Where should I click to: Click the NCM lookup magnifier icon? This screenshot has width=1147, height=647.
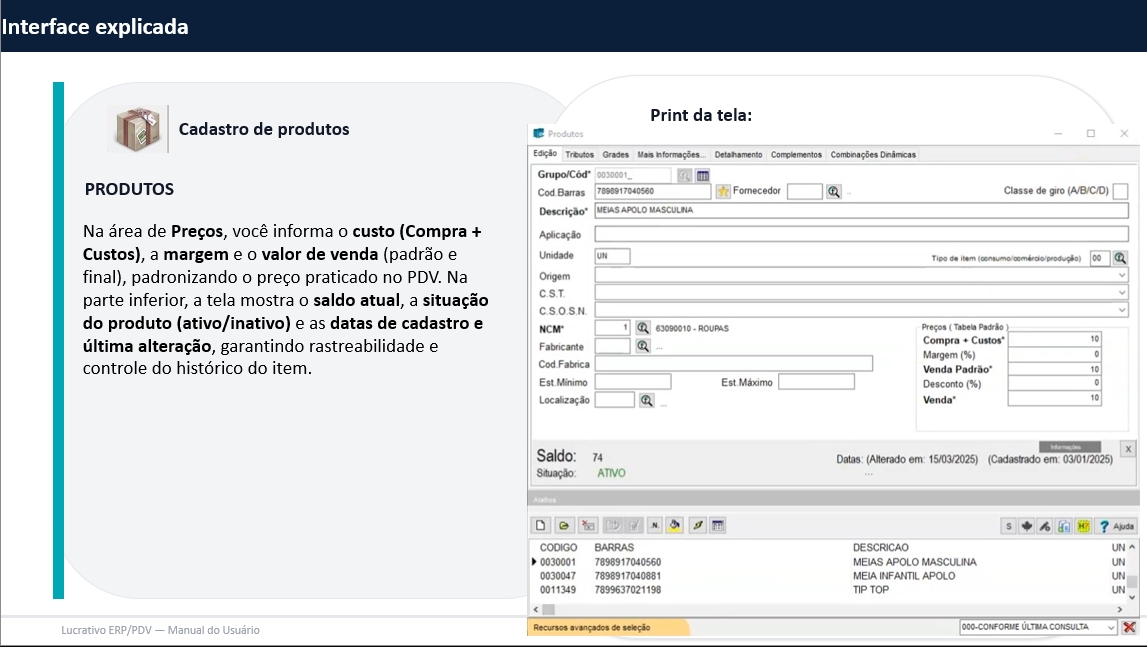tap(643, 328)
